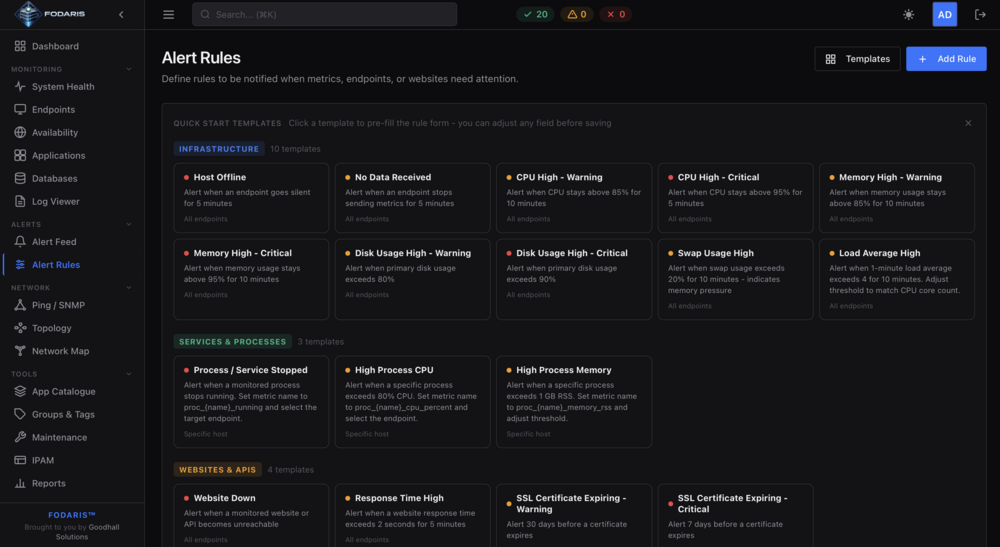
Task: Collapse sidebar with left chevron
Action: click(121, 15)
